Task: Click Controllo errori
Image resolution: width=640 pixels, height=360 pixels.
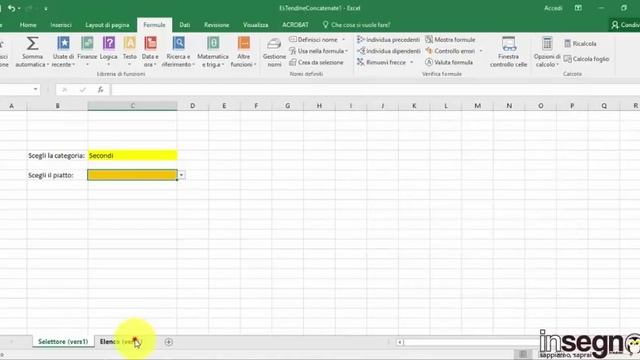Action: [450, 51]
